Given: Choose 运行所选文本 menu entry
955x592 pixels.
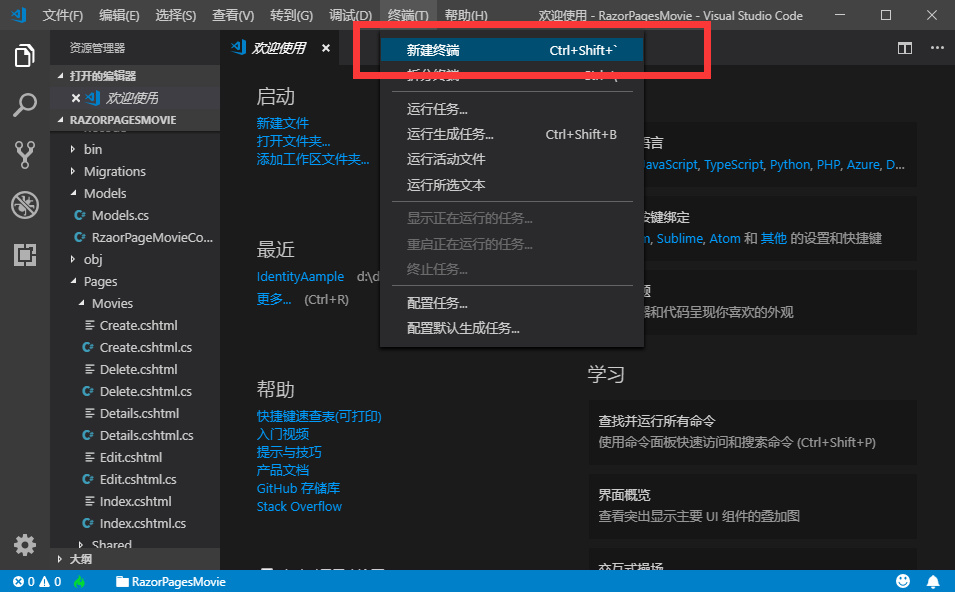Looking at the screenshot, I should click(x=512, y=185).
